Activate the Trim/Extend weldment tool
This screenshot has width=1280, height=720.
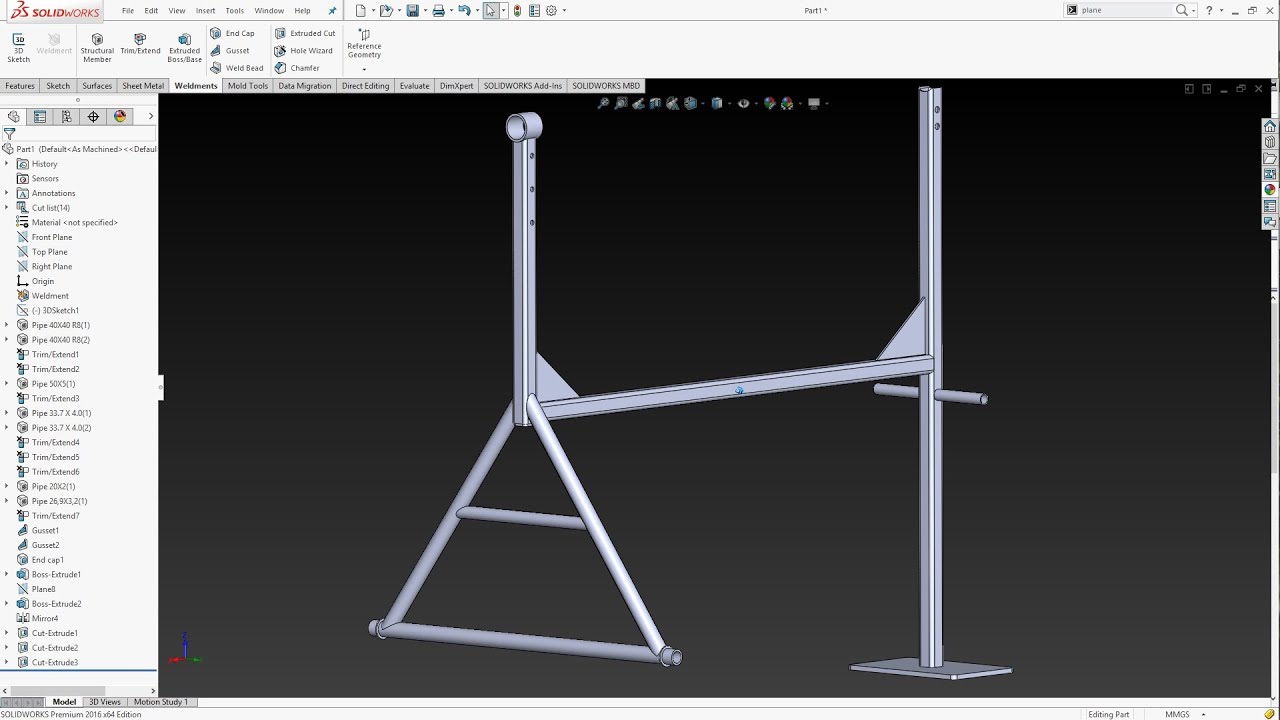click(140, 44)
